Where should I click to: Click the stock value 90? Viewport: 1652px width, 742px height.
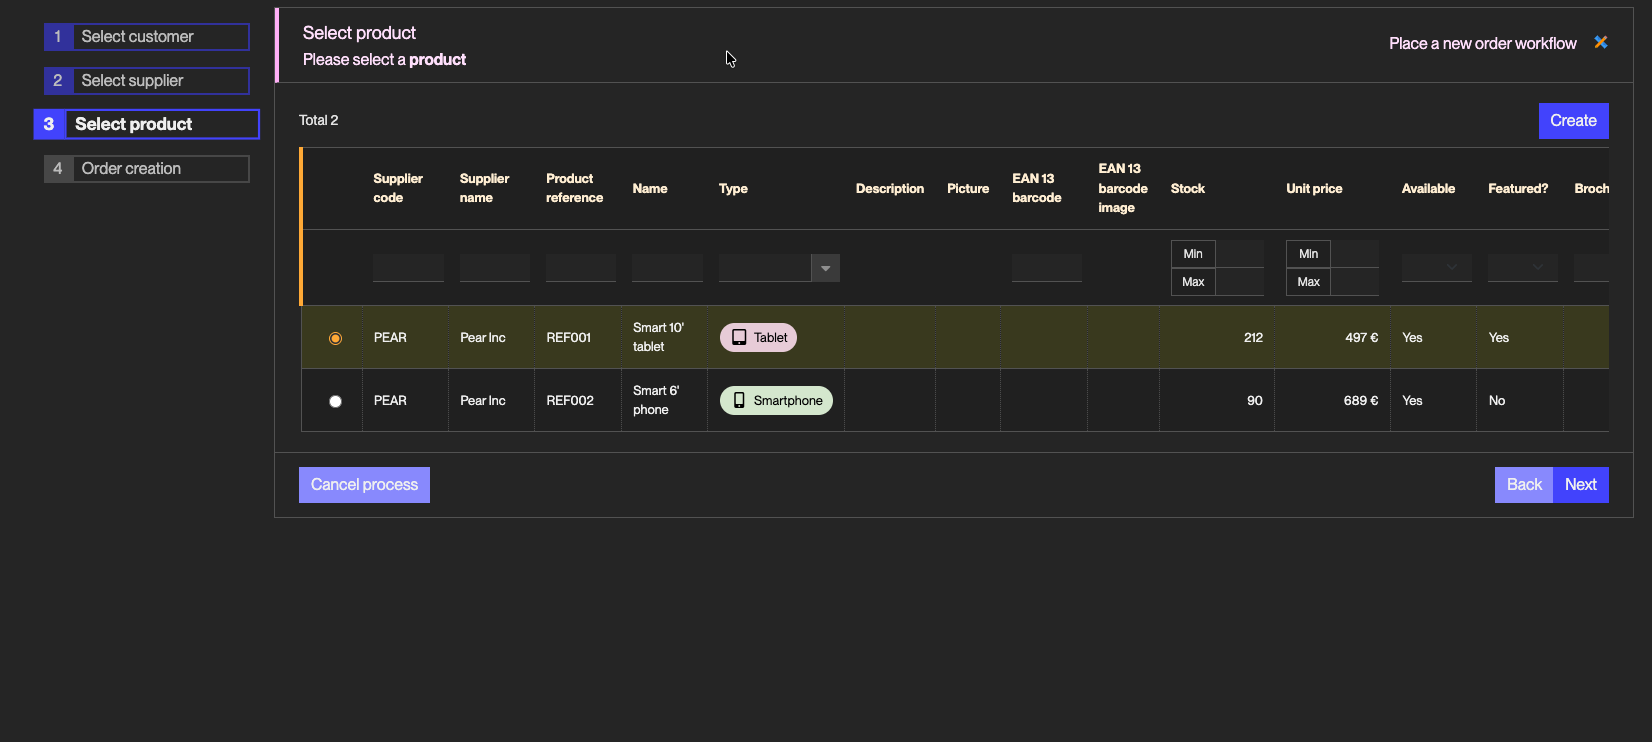(1255, 401)
